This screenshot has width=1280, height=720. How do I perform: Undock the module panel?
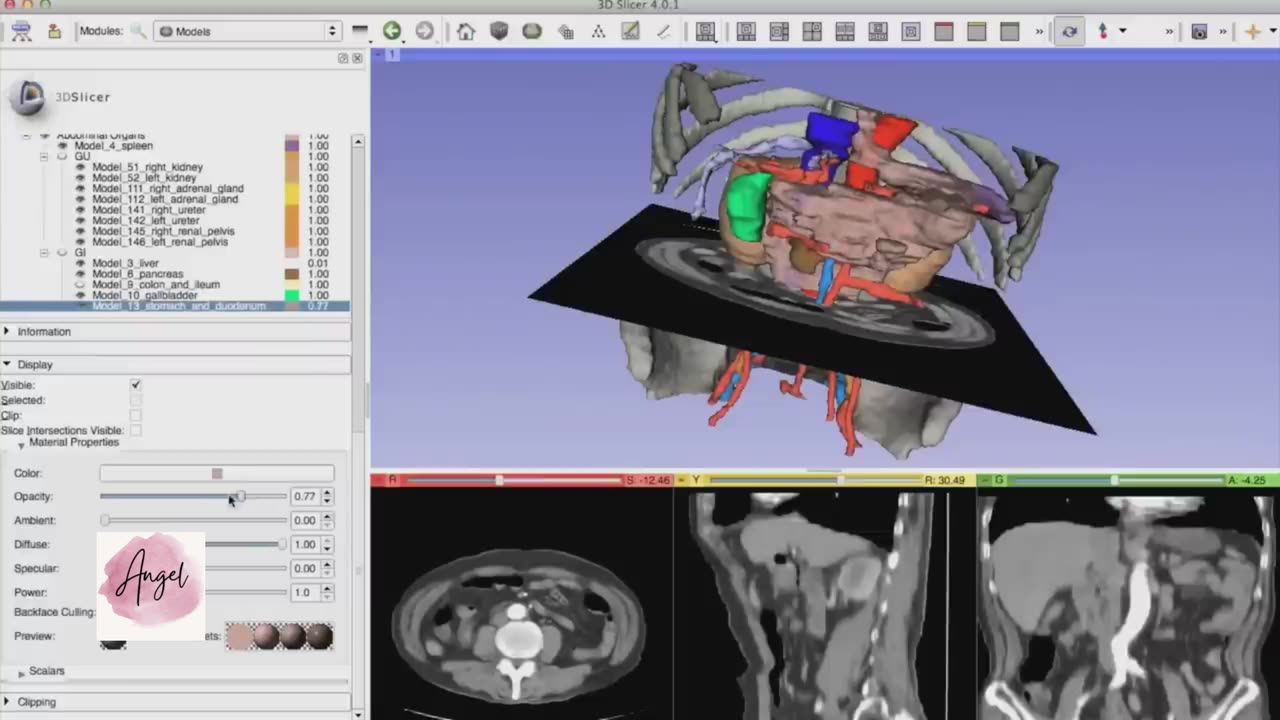click(x=343, y=58)
